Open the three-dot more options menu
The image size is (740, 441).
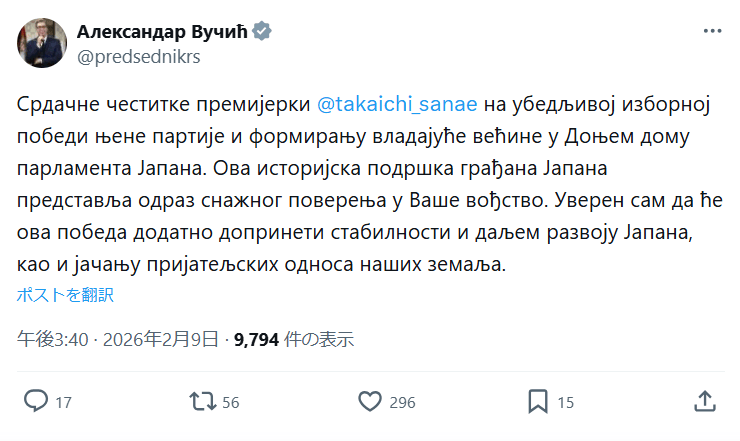point(712,32)
